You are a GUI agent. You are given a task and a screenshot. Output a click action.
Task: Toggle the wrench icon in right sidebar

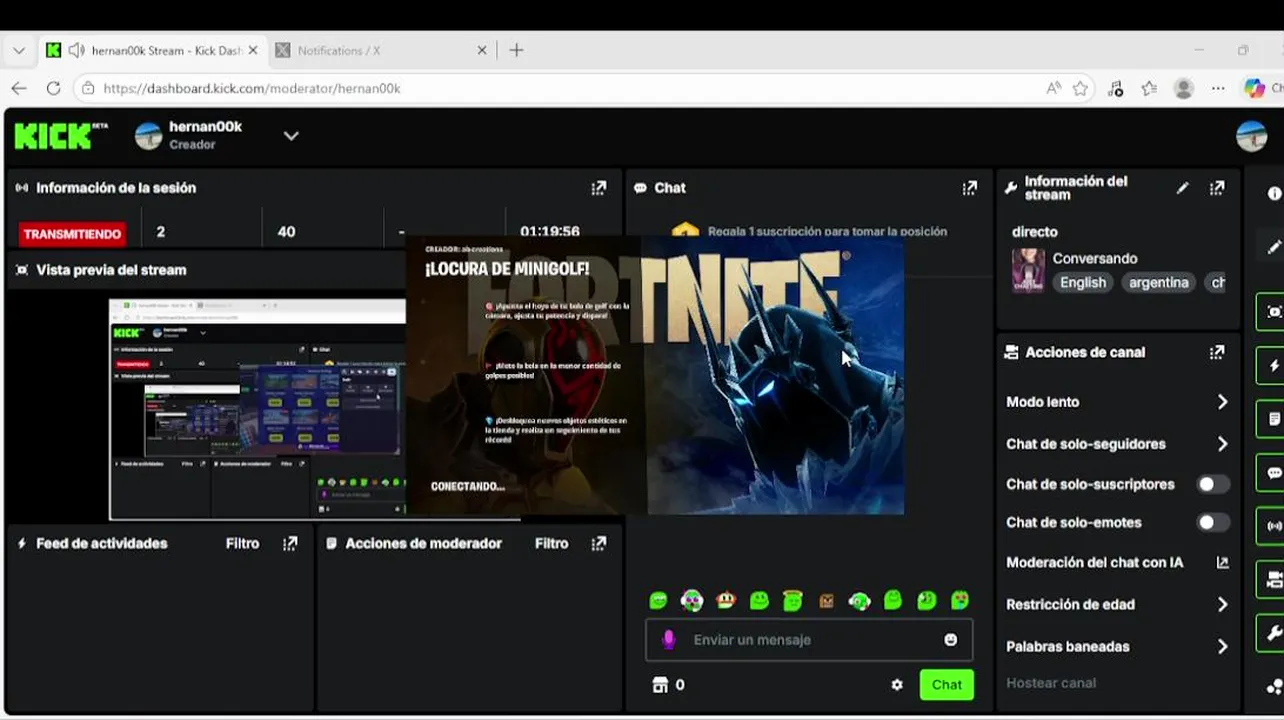(x=1273, y=633)
